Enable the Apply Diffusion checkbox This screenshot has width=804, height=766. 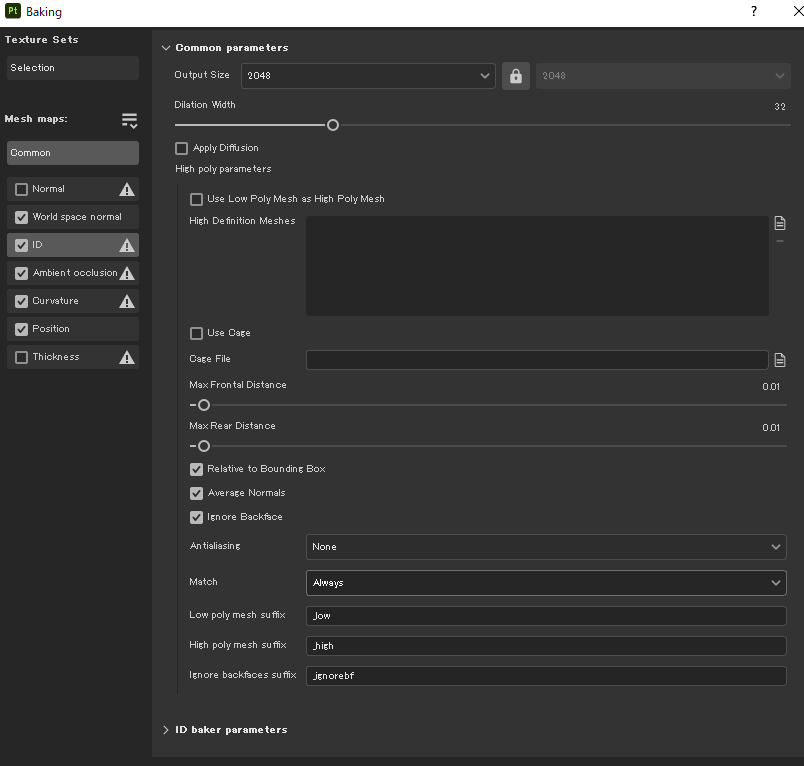(x=182, y=148)
